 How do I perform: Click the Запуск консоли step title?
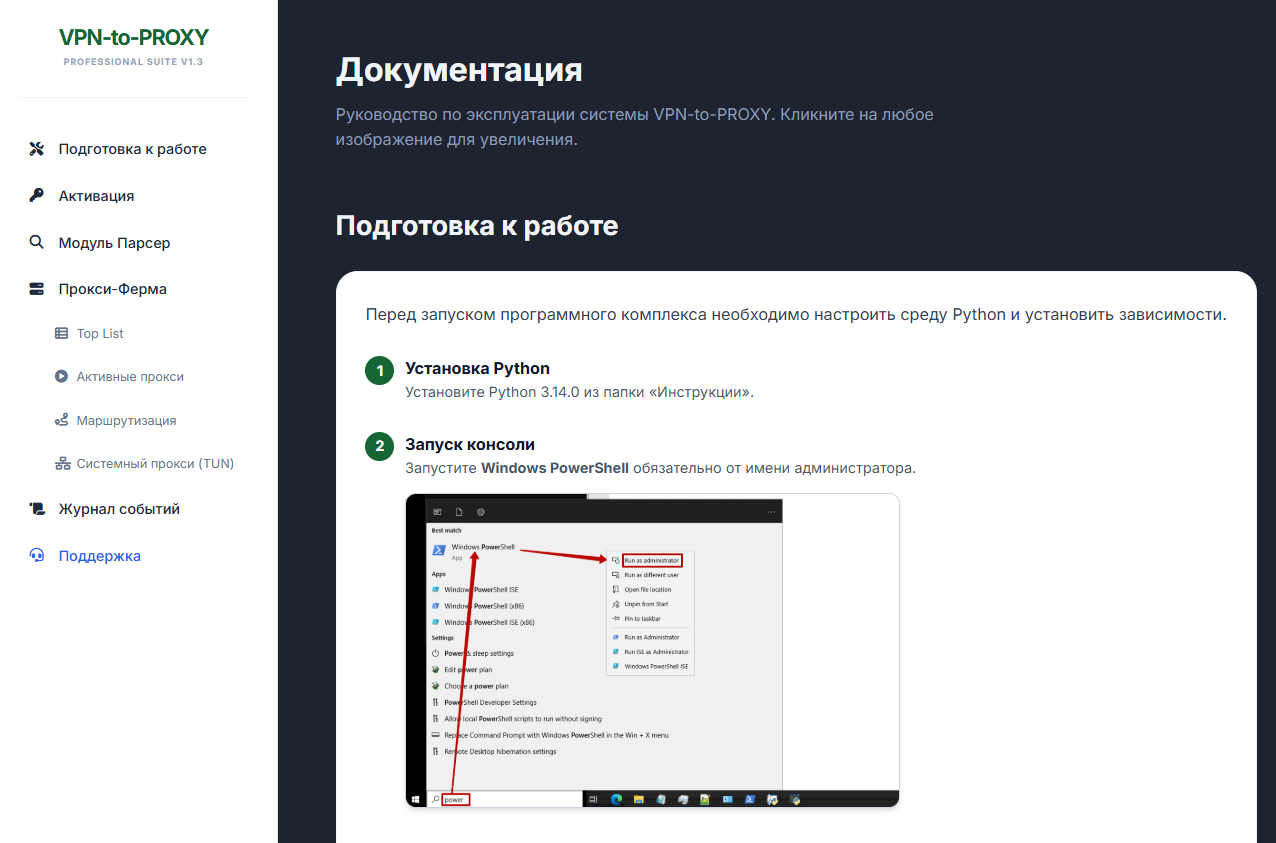point(470,445)
